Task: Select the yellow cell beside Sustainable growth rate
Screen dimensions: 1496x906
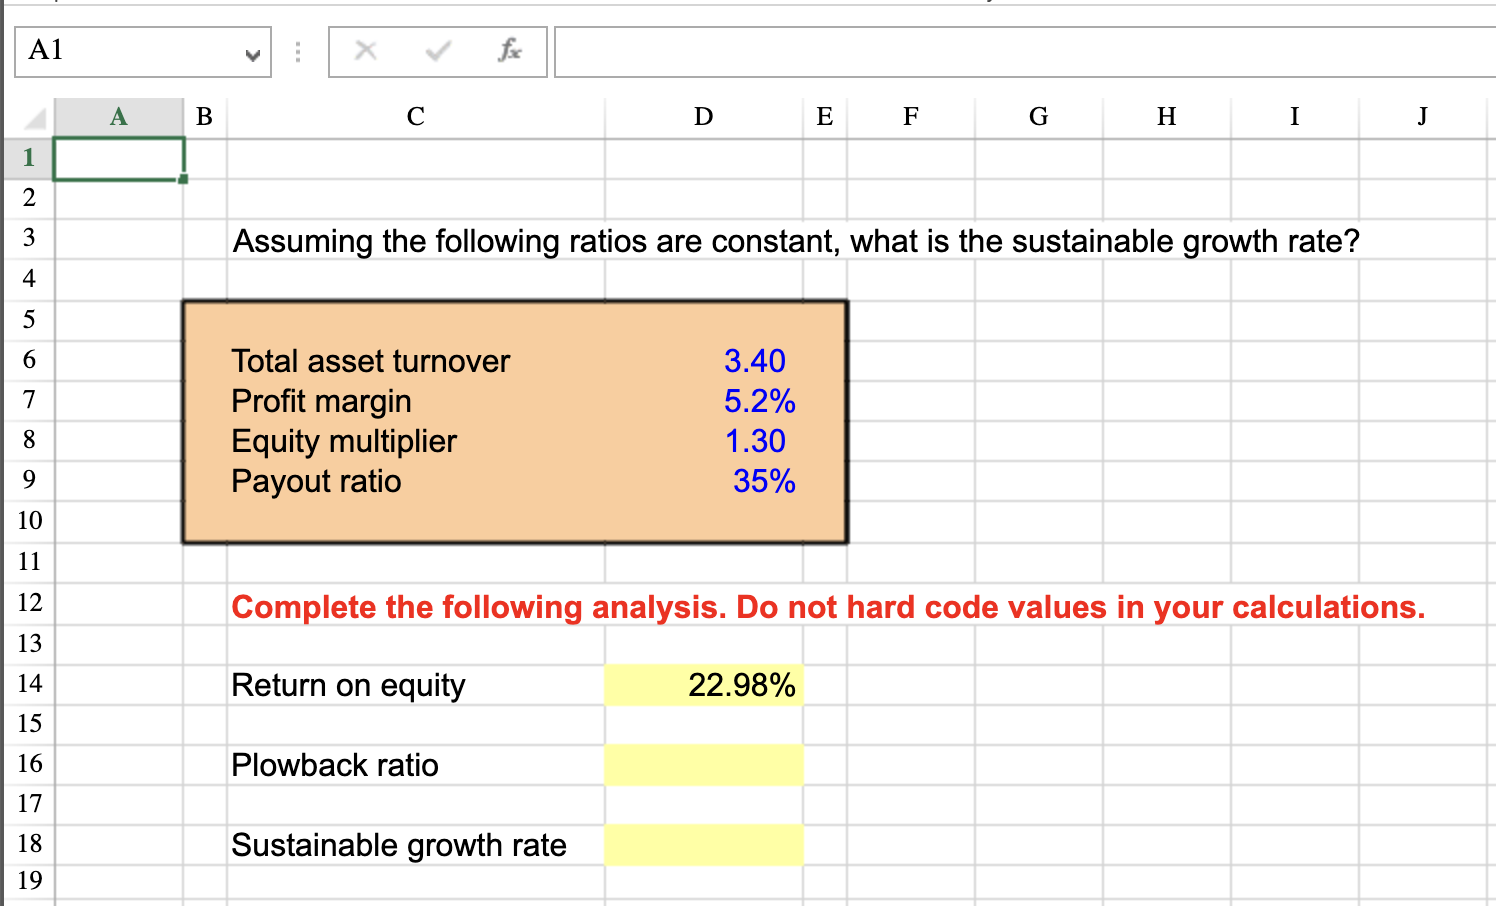Action: pos(703,844)
